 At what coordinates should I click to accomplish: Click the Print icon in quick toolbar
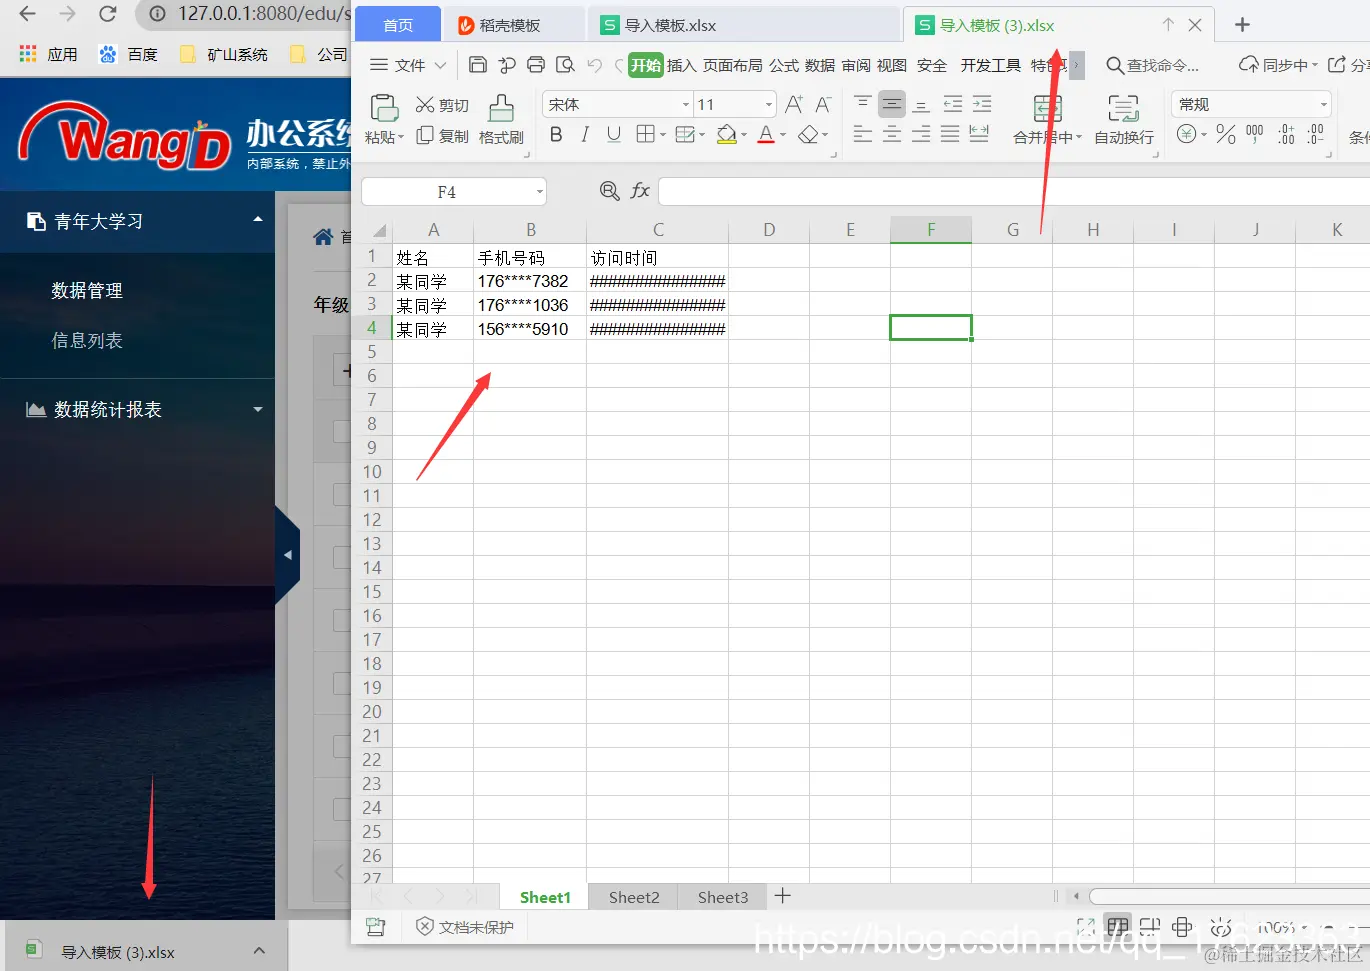[536, 65]
